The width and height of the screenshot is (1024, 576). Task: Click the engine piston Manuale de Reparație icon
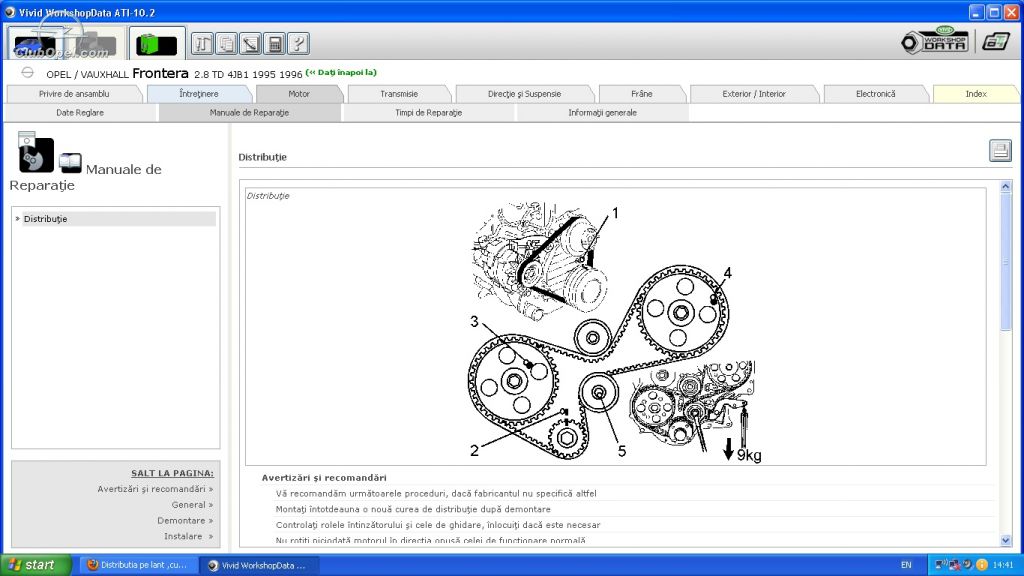tap(36, 153)
